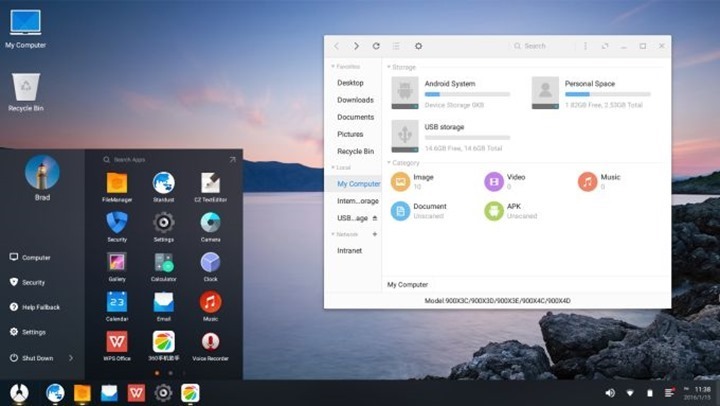This screenshot has width=720, height=406.
Task: Open the Music category
Action: [588, 181]
